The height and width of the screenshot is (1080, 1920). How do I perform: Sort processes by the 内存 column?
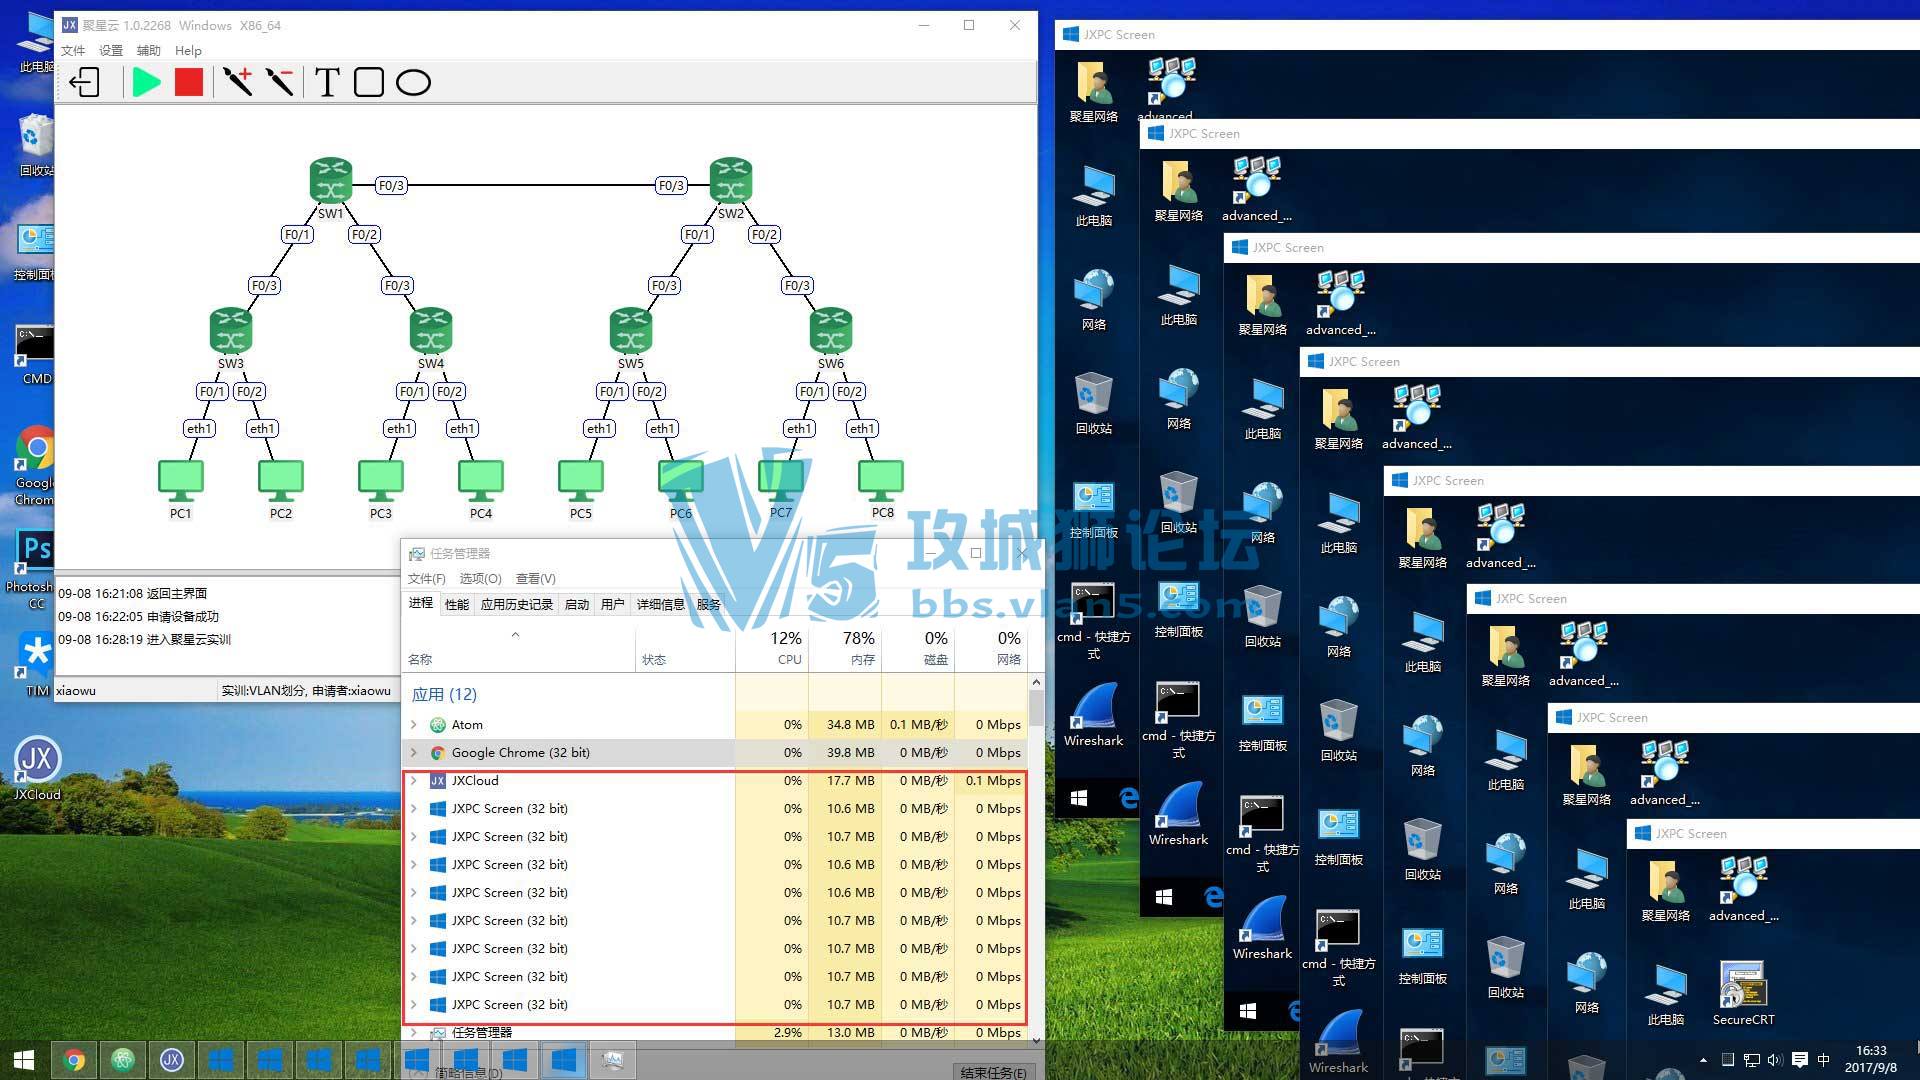click(x=845, y=647)
